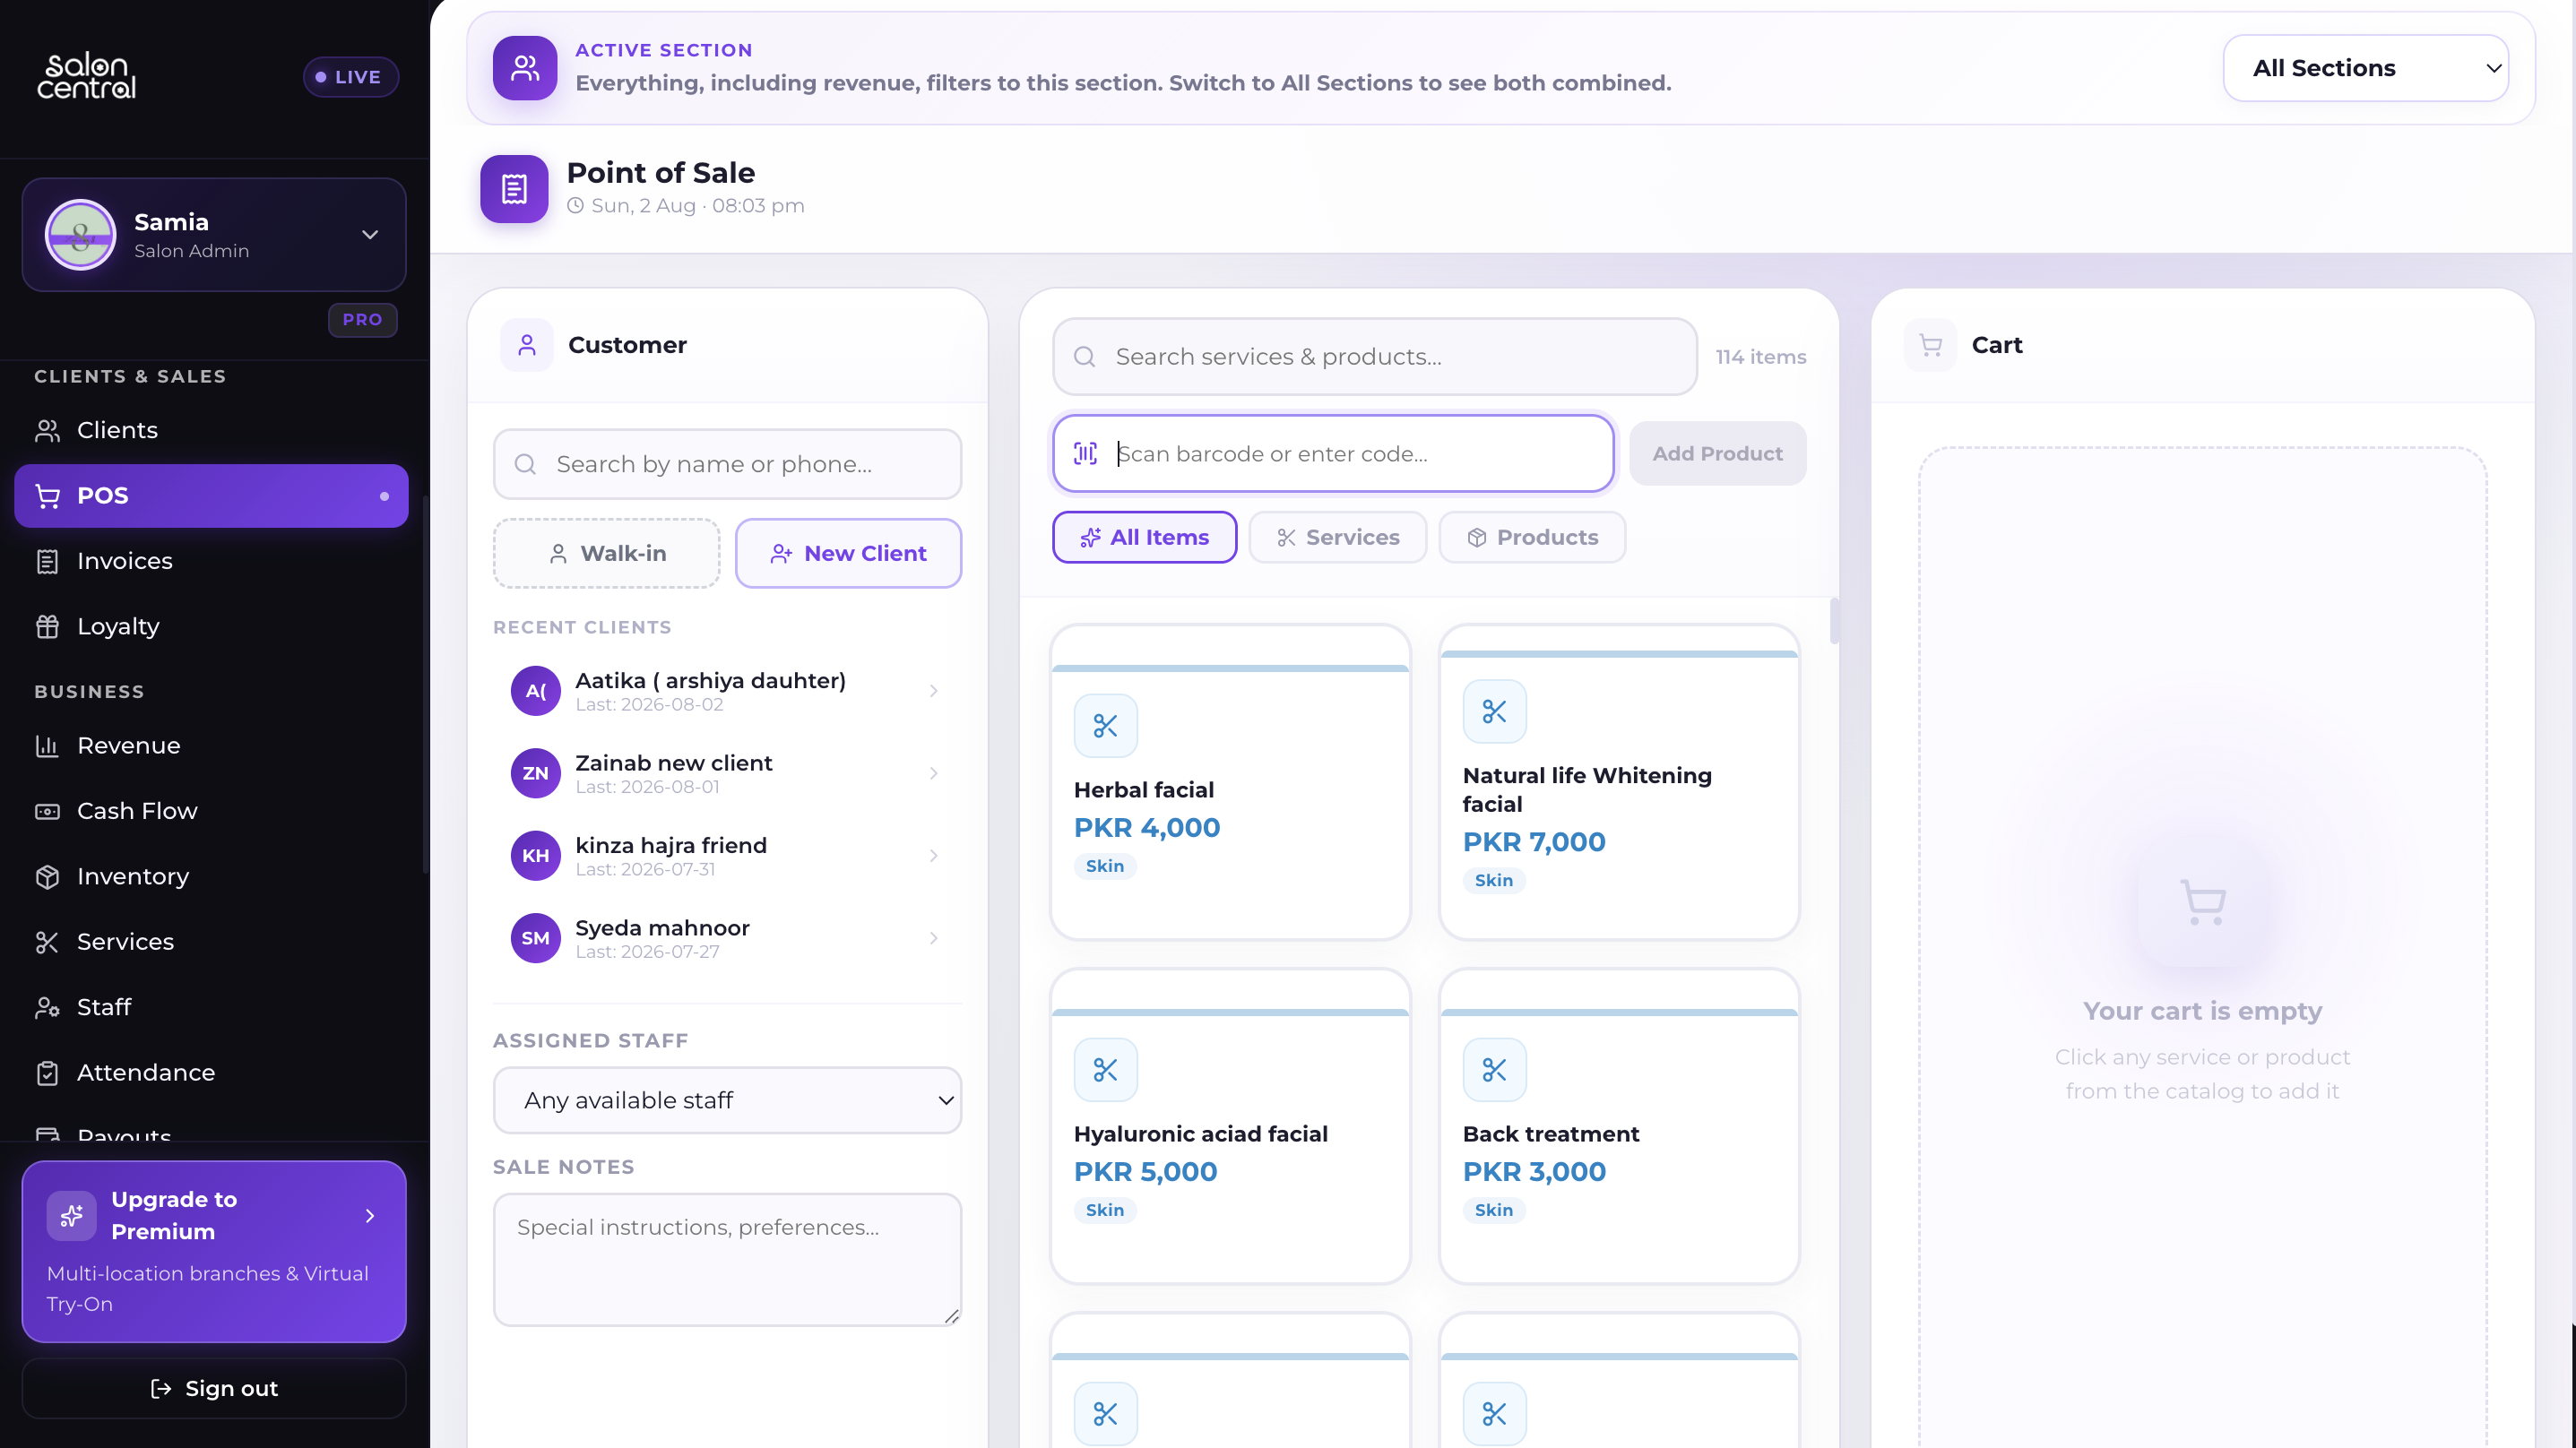The width and height of the screenshot is (2576, 1448).
Task: Click the Active Section people icon
Action: tap(525, 68)
